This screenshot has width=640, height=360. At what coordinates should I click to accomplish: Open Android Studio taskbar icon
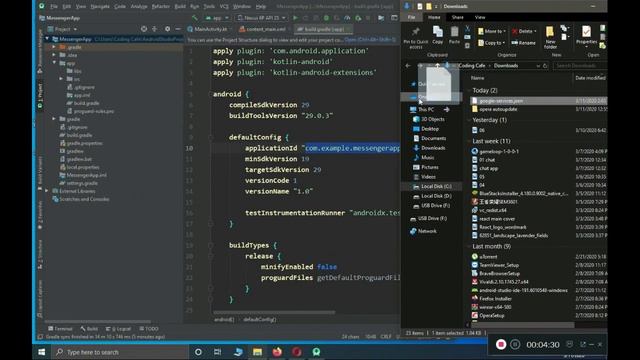click(316, 352)
